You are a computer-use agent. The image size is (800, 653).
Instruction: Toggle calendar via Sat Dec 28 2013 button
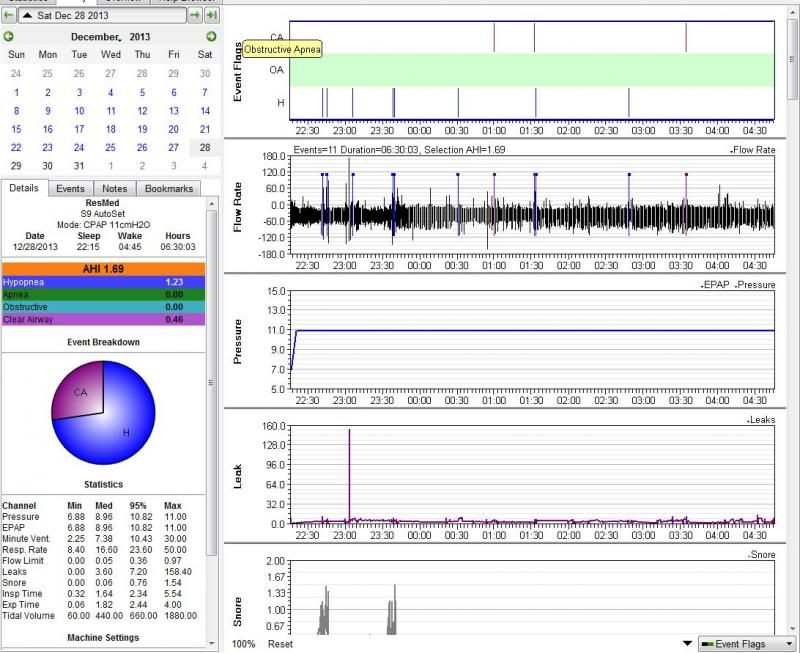click(x=102, y=16)
